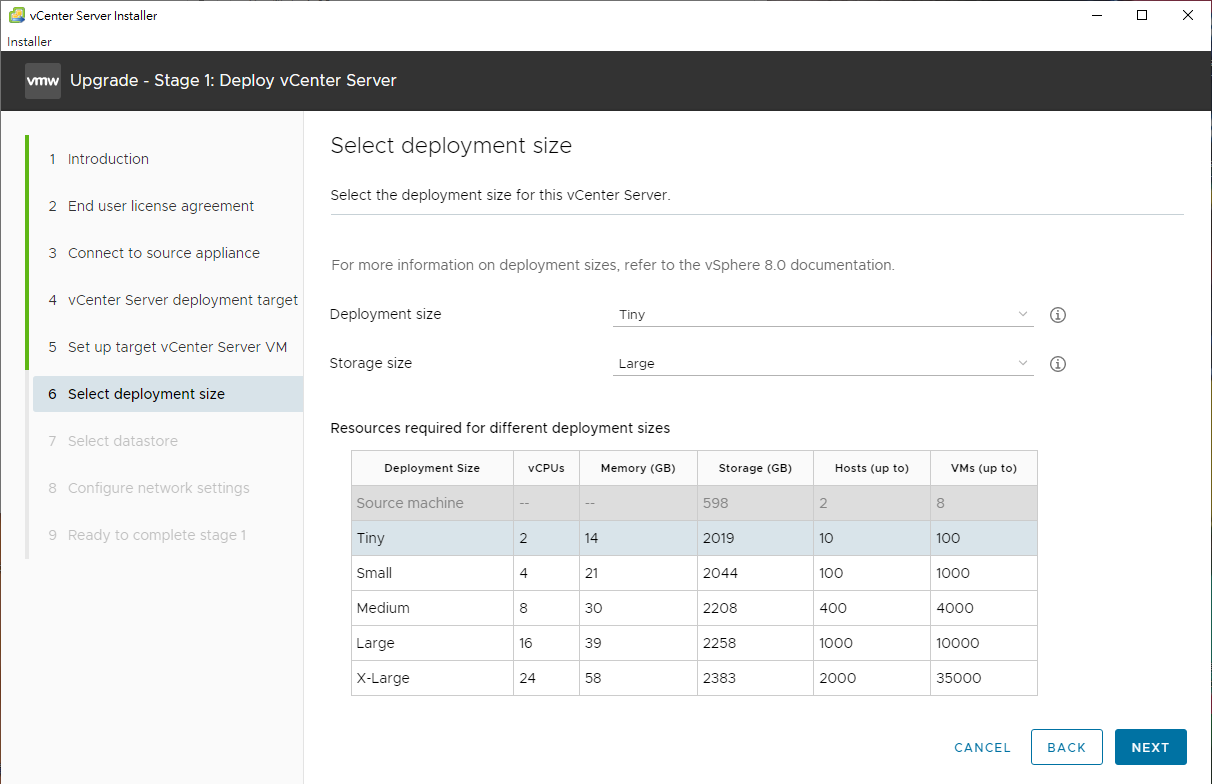
Task: Go to step 3 Connect to source appliance
Action: click(x=164, y=253)
